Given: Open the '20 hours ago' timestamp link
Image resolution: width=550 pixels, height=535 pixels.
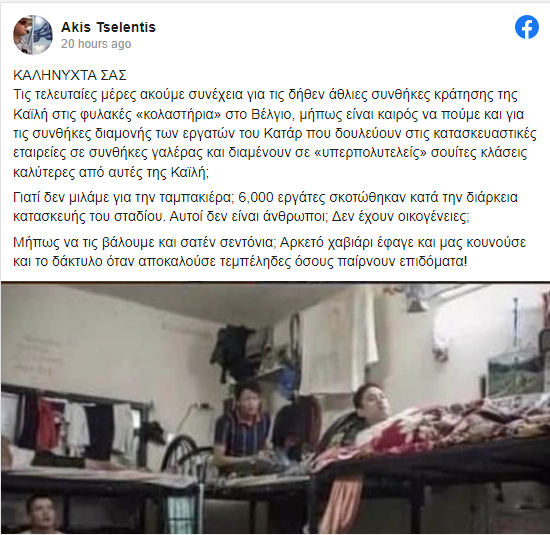Looking at the screenshot, I should point(96,44).
